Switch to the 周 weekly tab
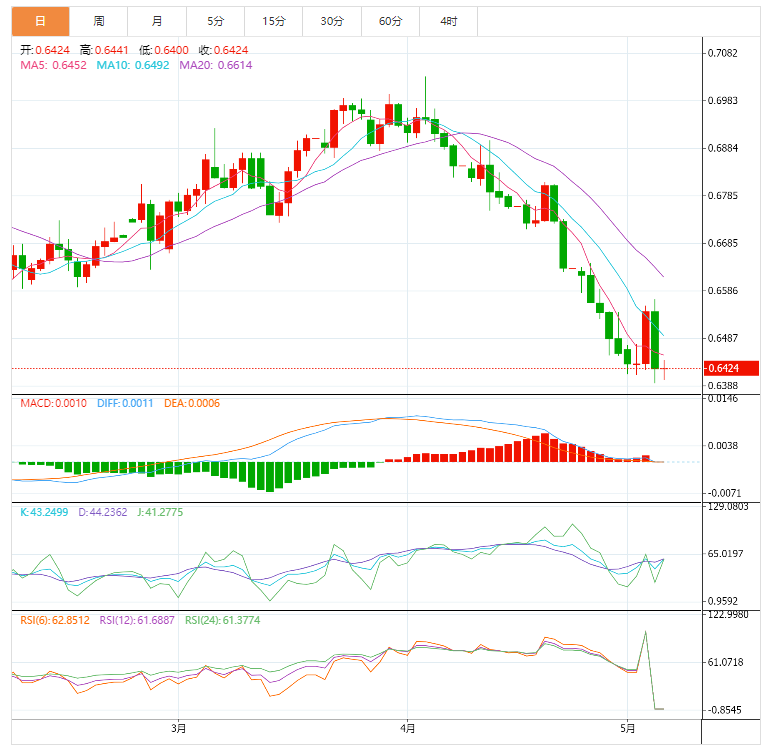 click(x=99, y=21)
